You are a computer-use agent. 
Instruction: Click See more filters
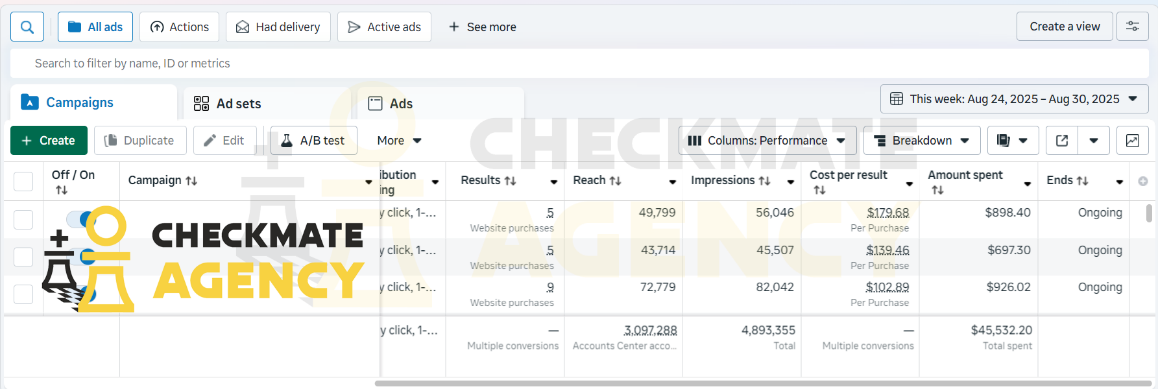tap(482, 27)
